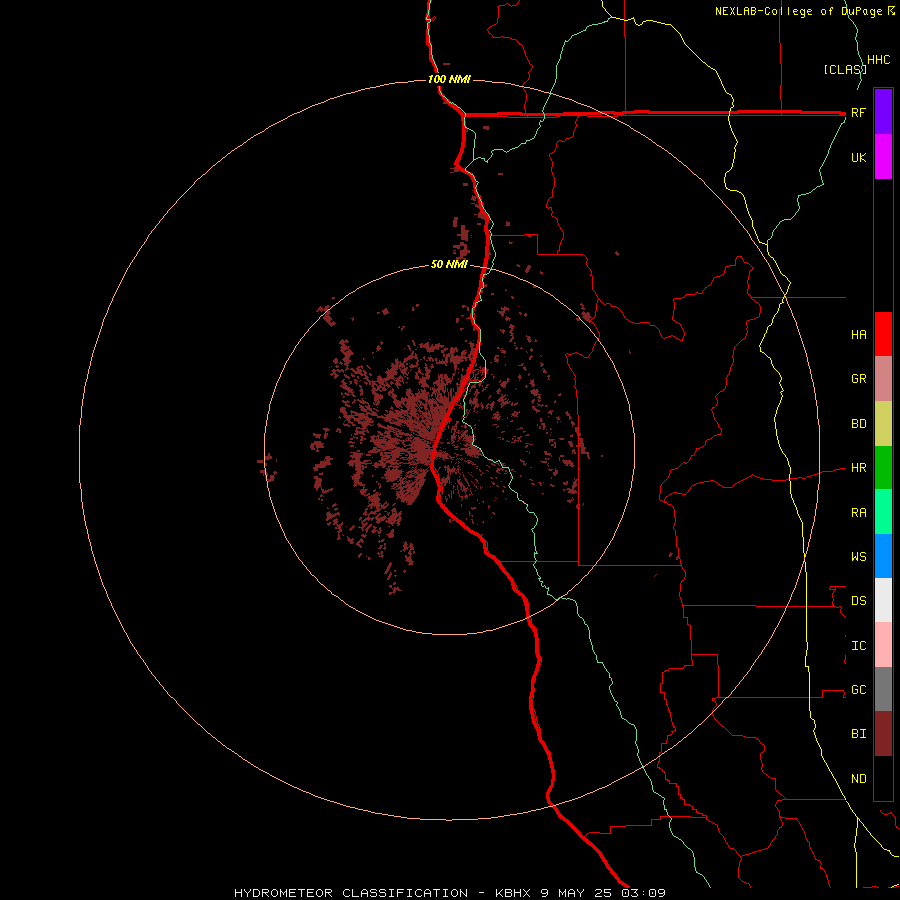Viewport: 900px width, 900px height.
Task: Select the BD yellow legend swatch
Action: coord(883,424)
